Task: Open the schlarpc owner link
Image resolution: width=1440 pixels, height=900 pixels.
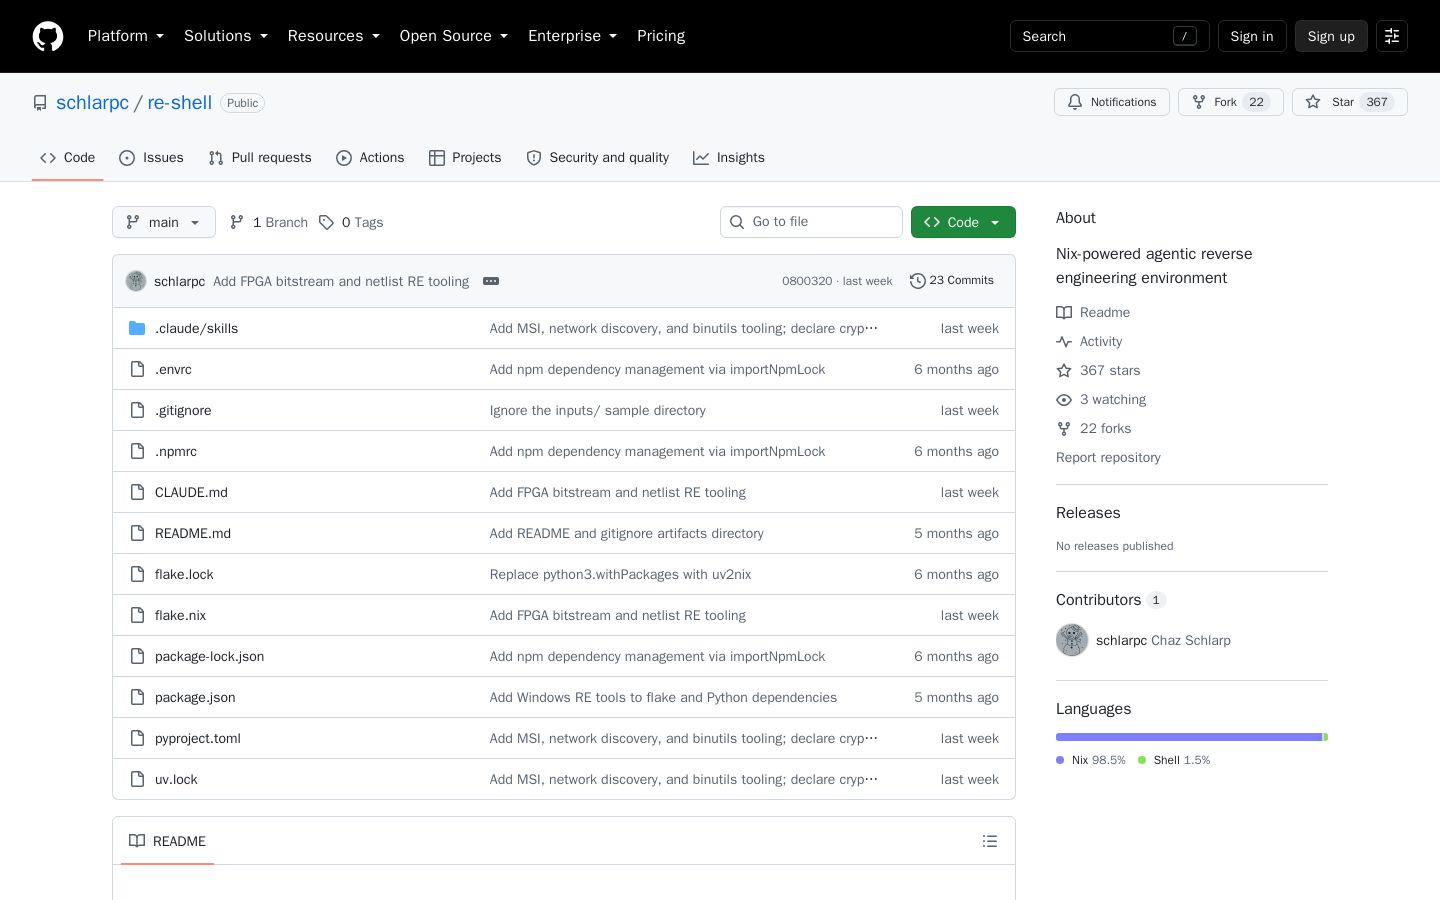Action: [x=92, y=103]
